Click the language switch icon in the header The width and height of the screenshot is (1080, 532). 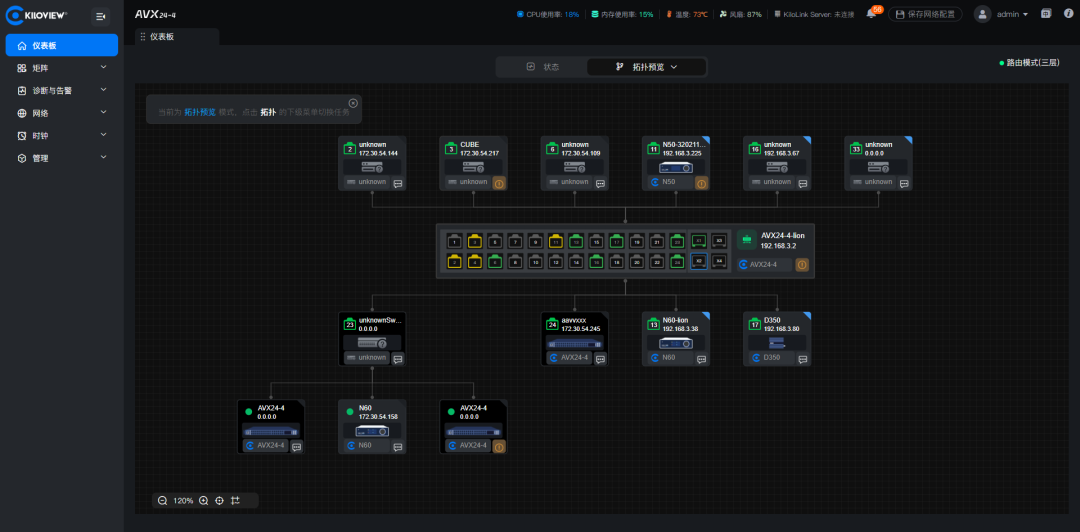coord(1046,14)
